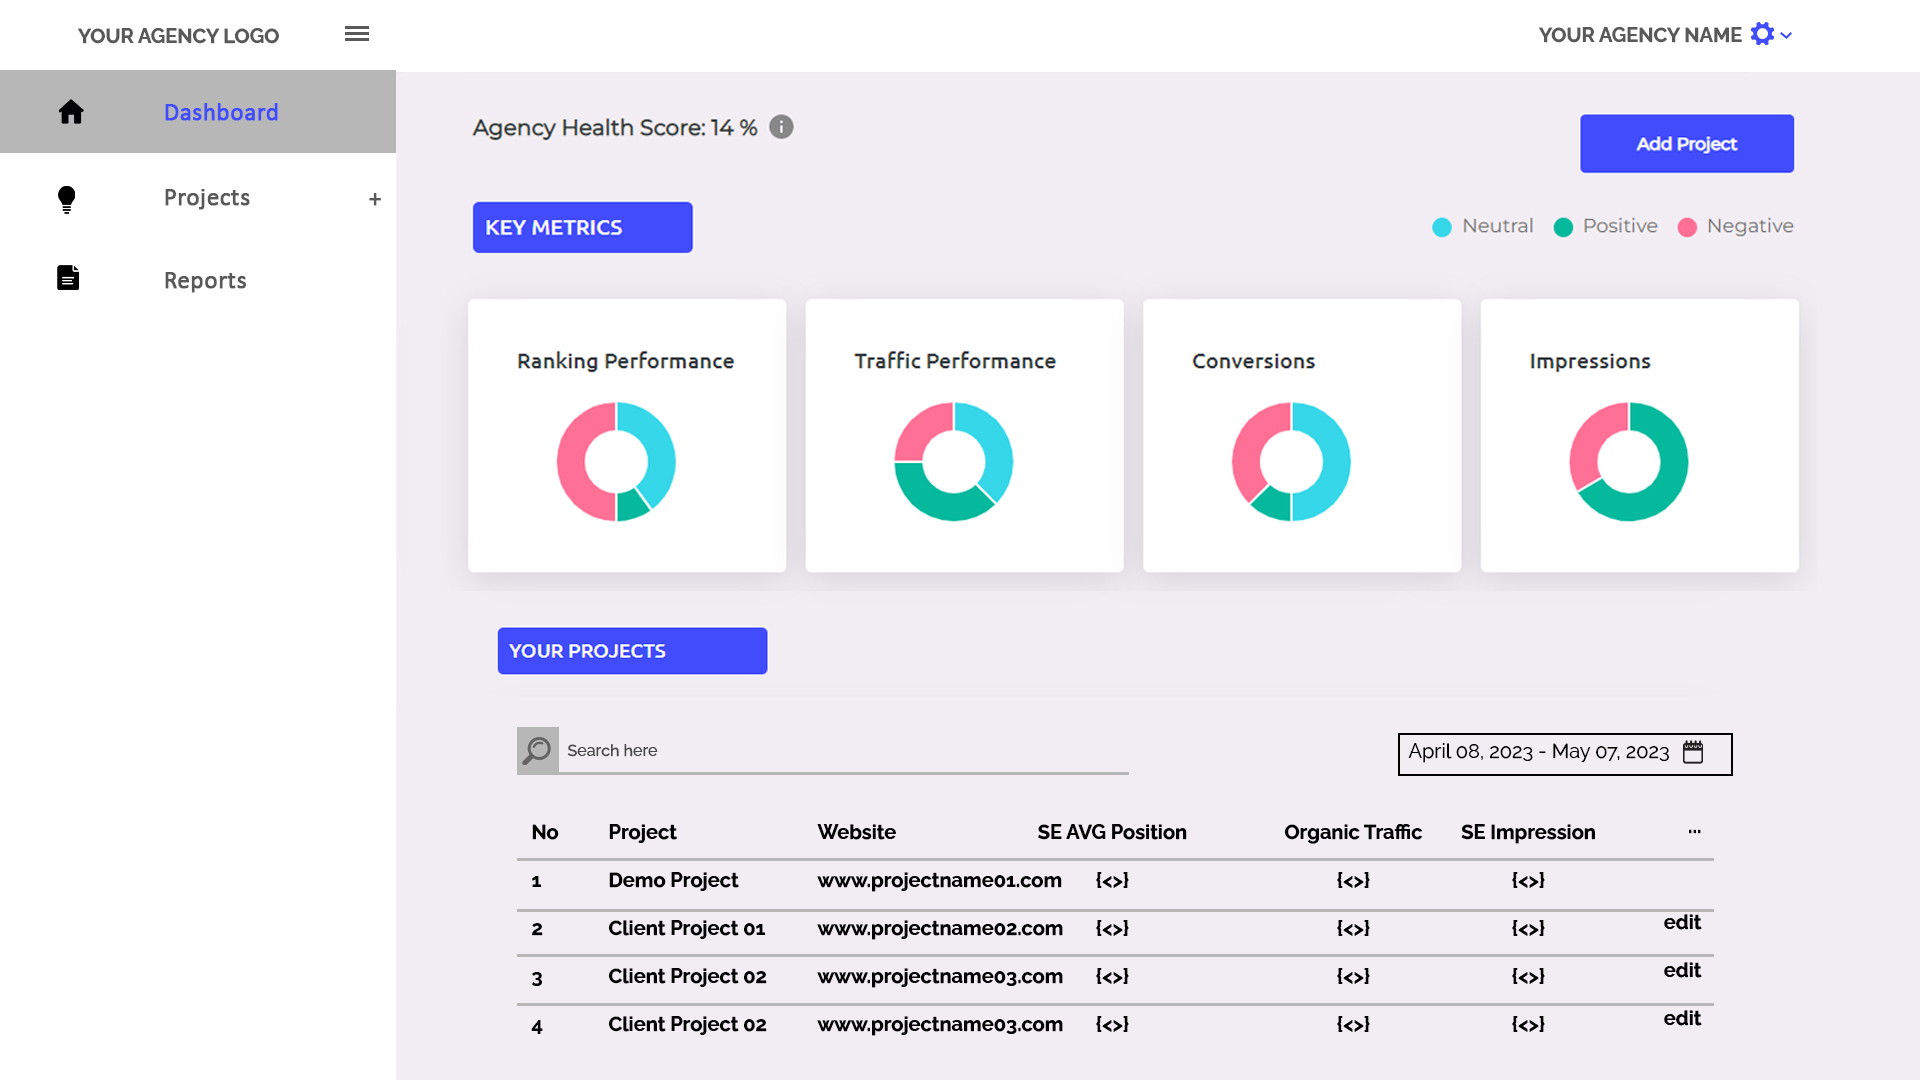Click the Impressions donut chart
Viewport: 1920px width, 1080px height.
(1629, 461)
